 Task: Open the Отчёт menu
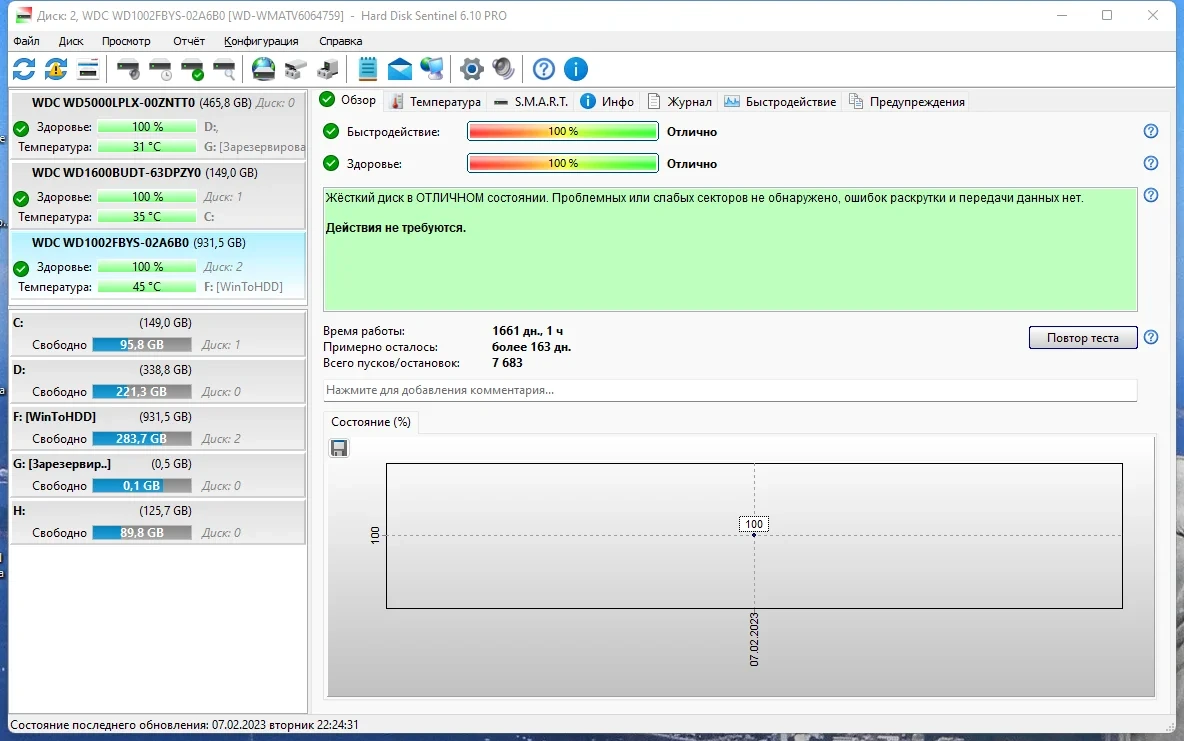[x=189, y=41]
